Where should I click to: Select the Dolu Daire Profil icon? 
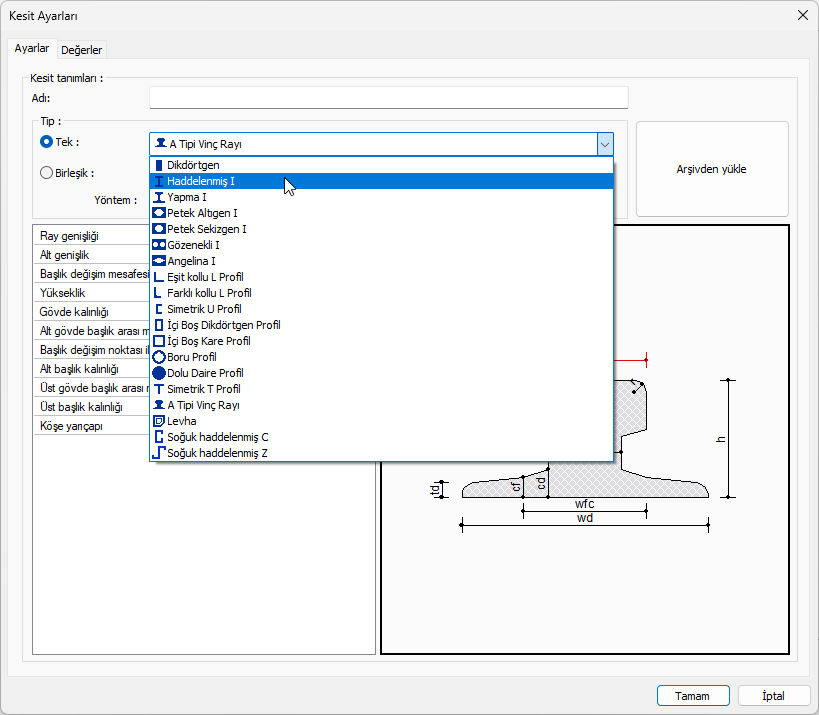click(x=159, y=373)
